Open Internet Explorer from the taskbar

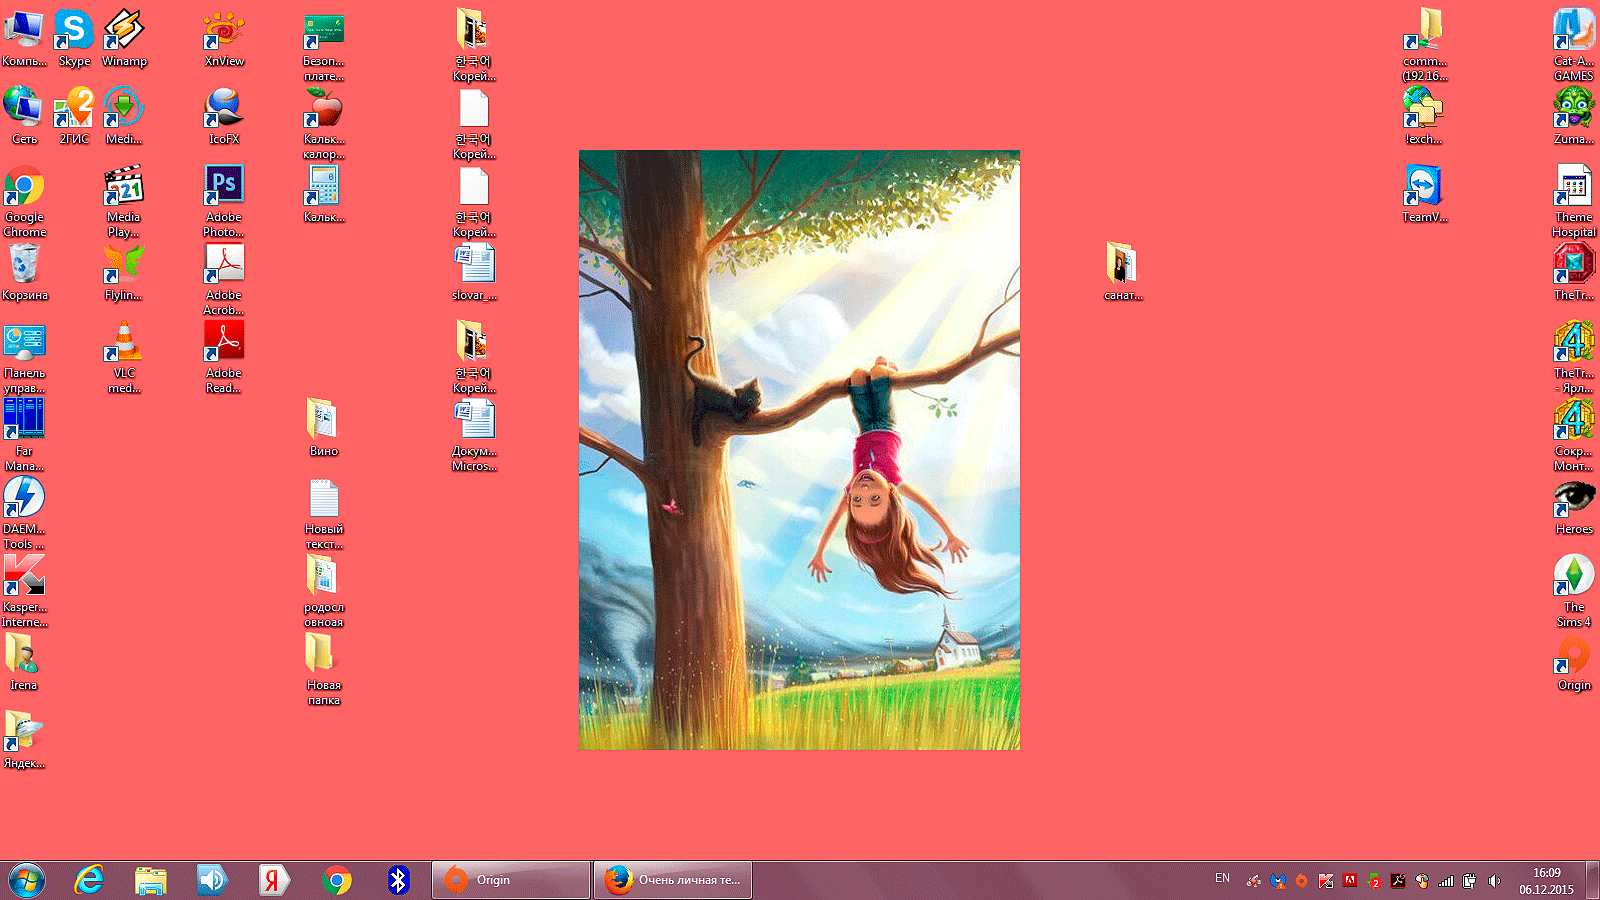click(90, 880)
